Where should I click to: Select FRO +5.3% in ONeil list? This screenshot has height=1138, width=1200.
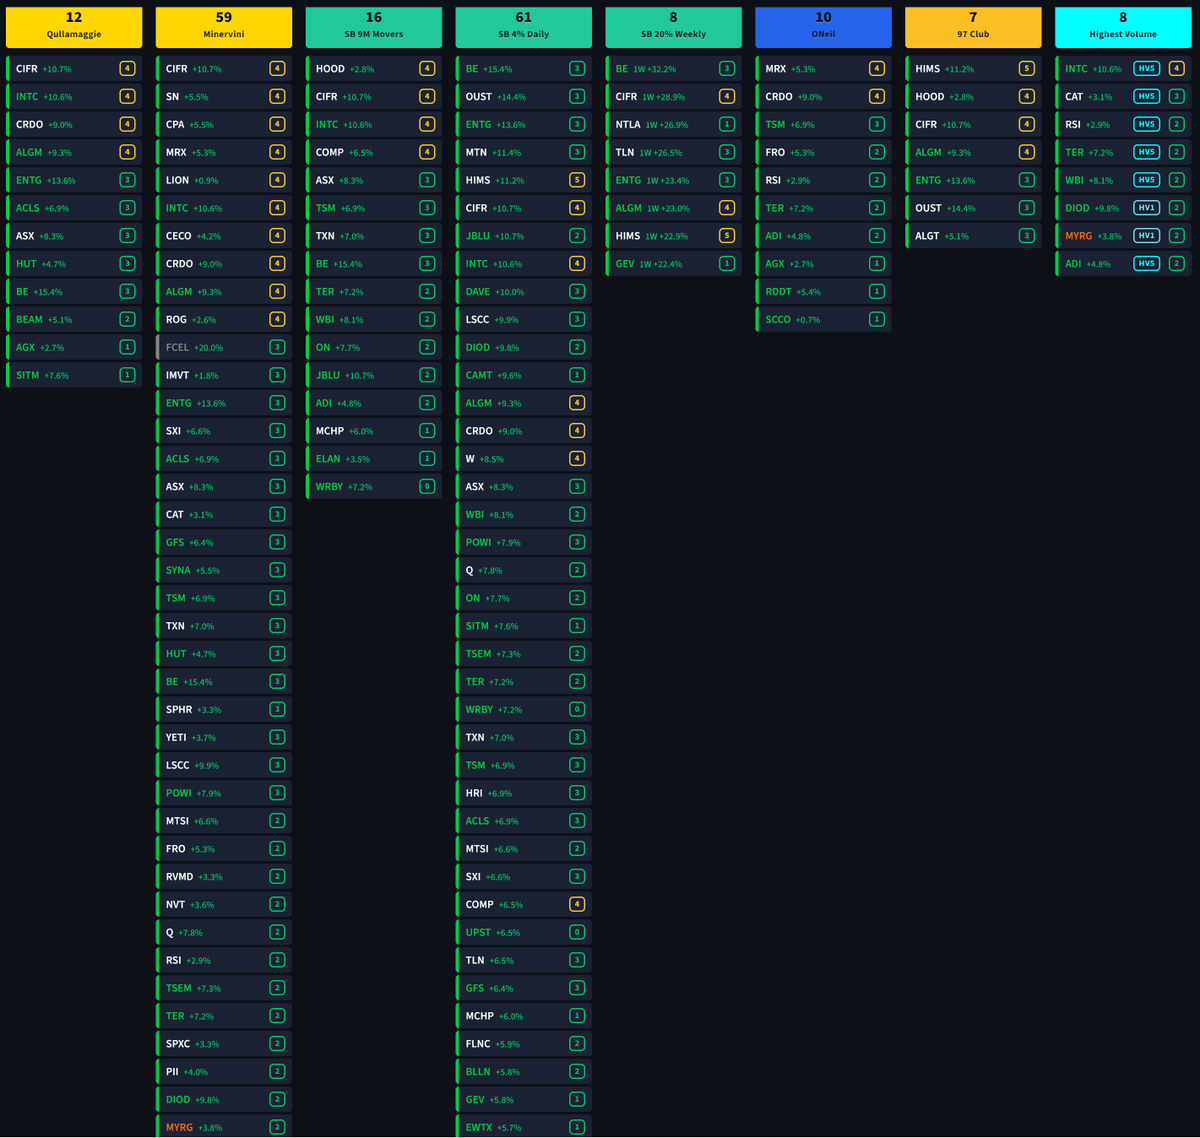(x=824, y=153)
